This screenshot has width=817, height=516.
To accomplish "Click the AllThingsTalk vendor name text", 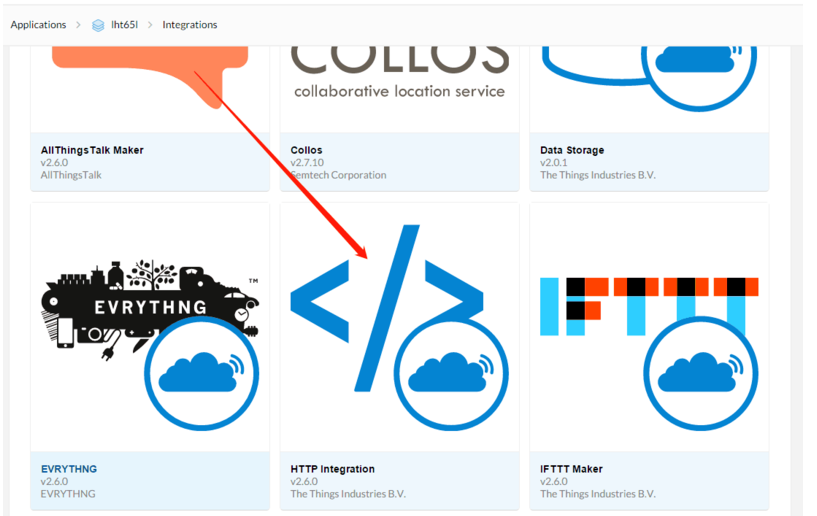I will pos(71,175).
